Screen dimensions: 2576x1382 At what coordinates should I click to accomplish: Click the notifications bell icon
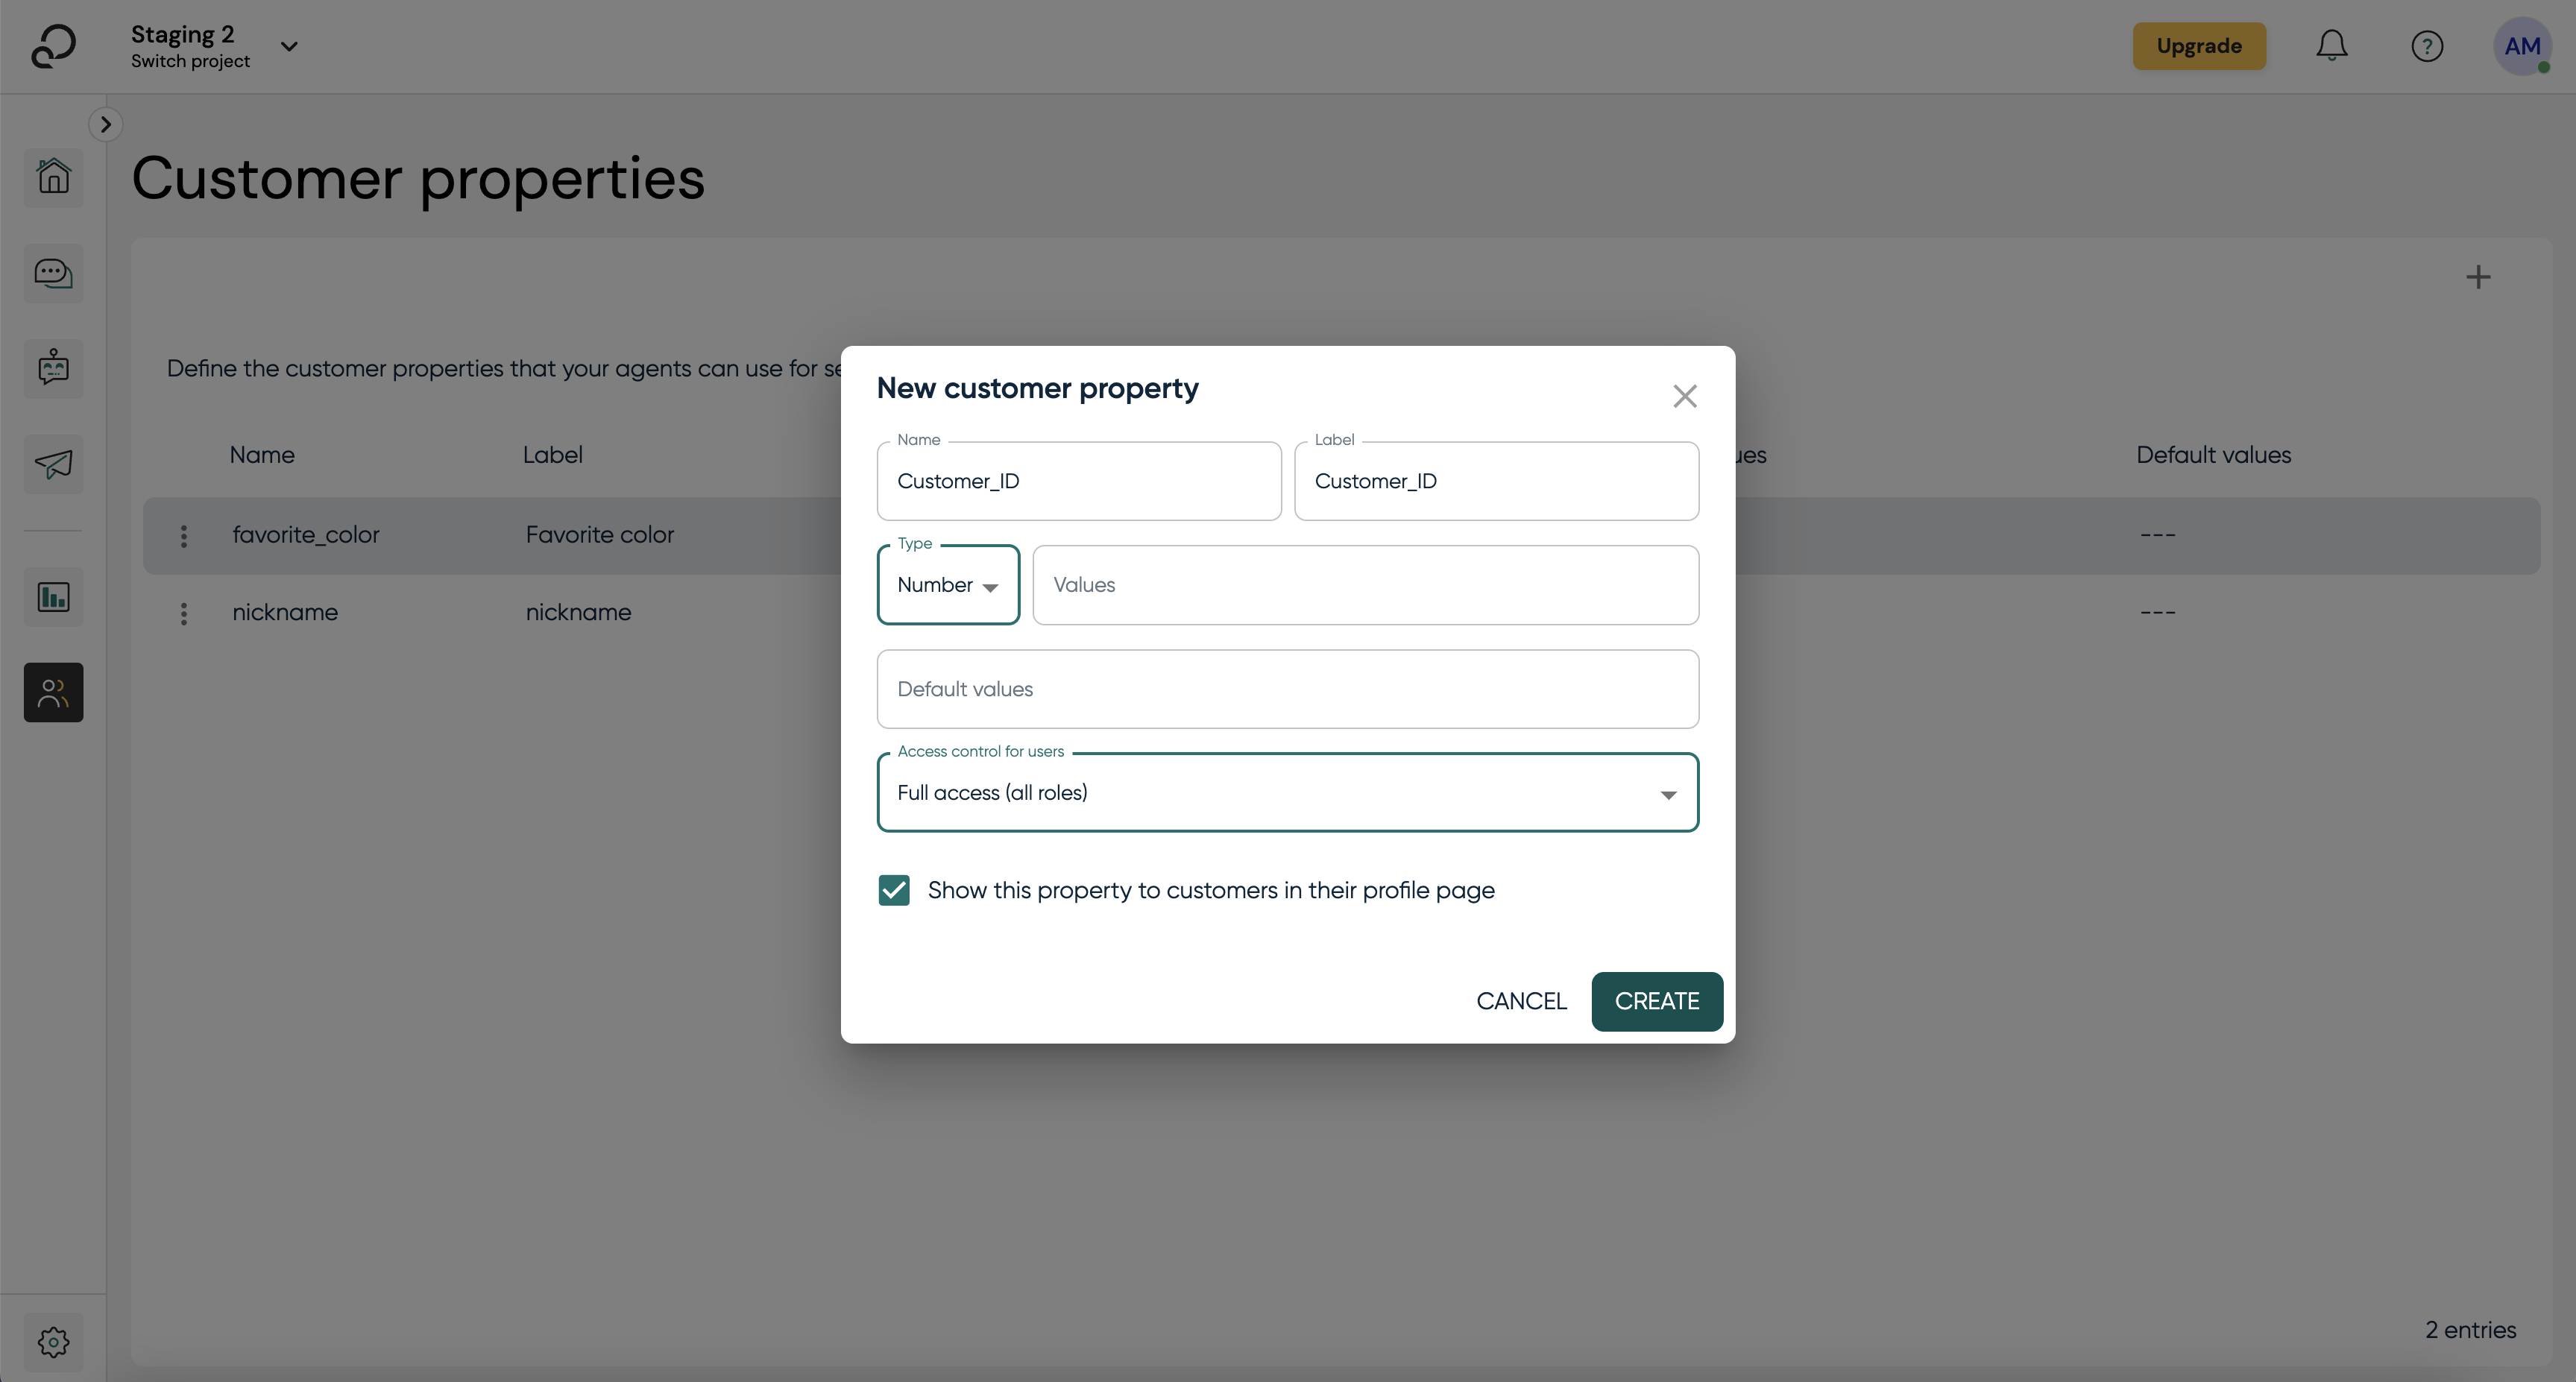point(2331,46)
